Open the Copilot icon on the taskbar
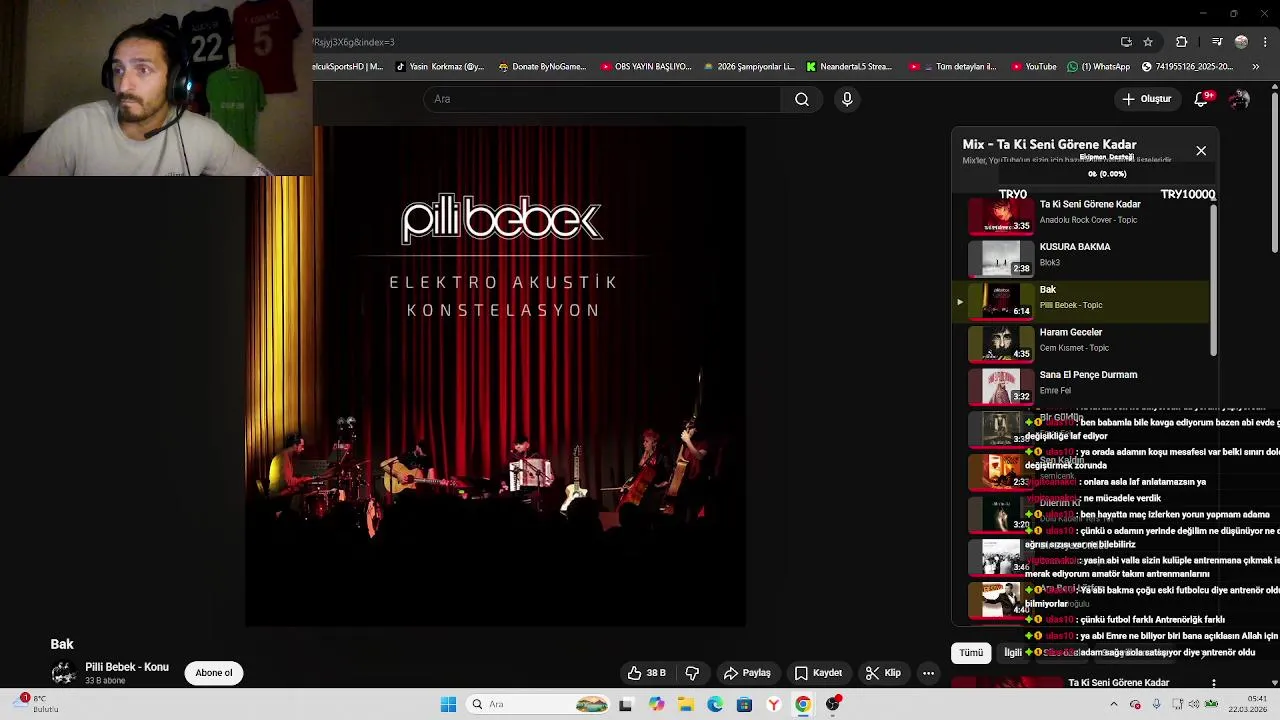 pyautogui.click(x=656, y=705)
